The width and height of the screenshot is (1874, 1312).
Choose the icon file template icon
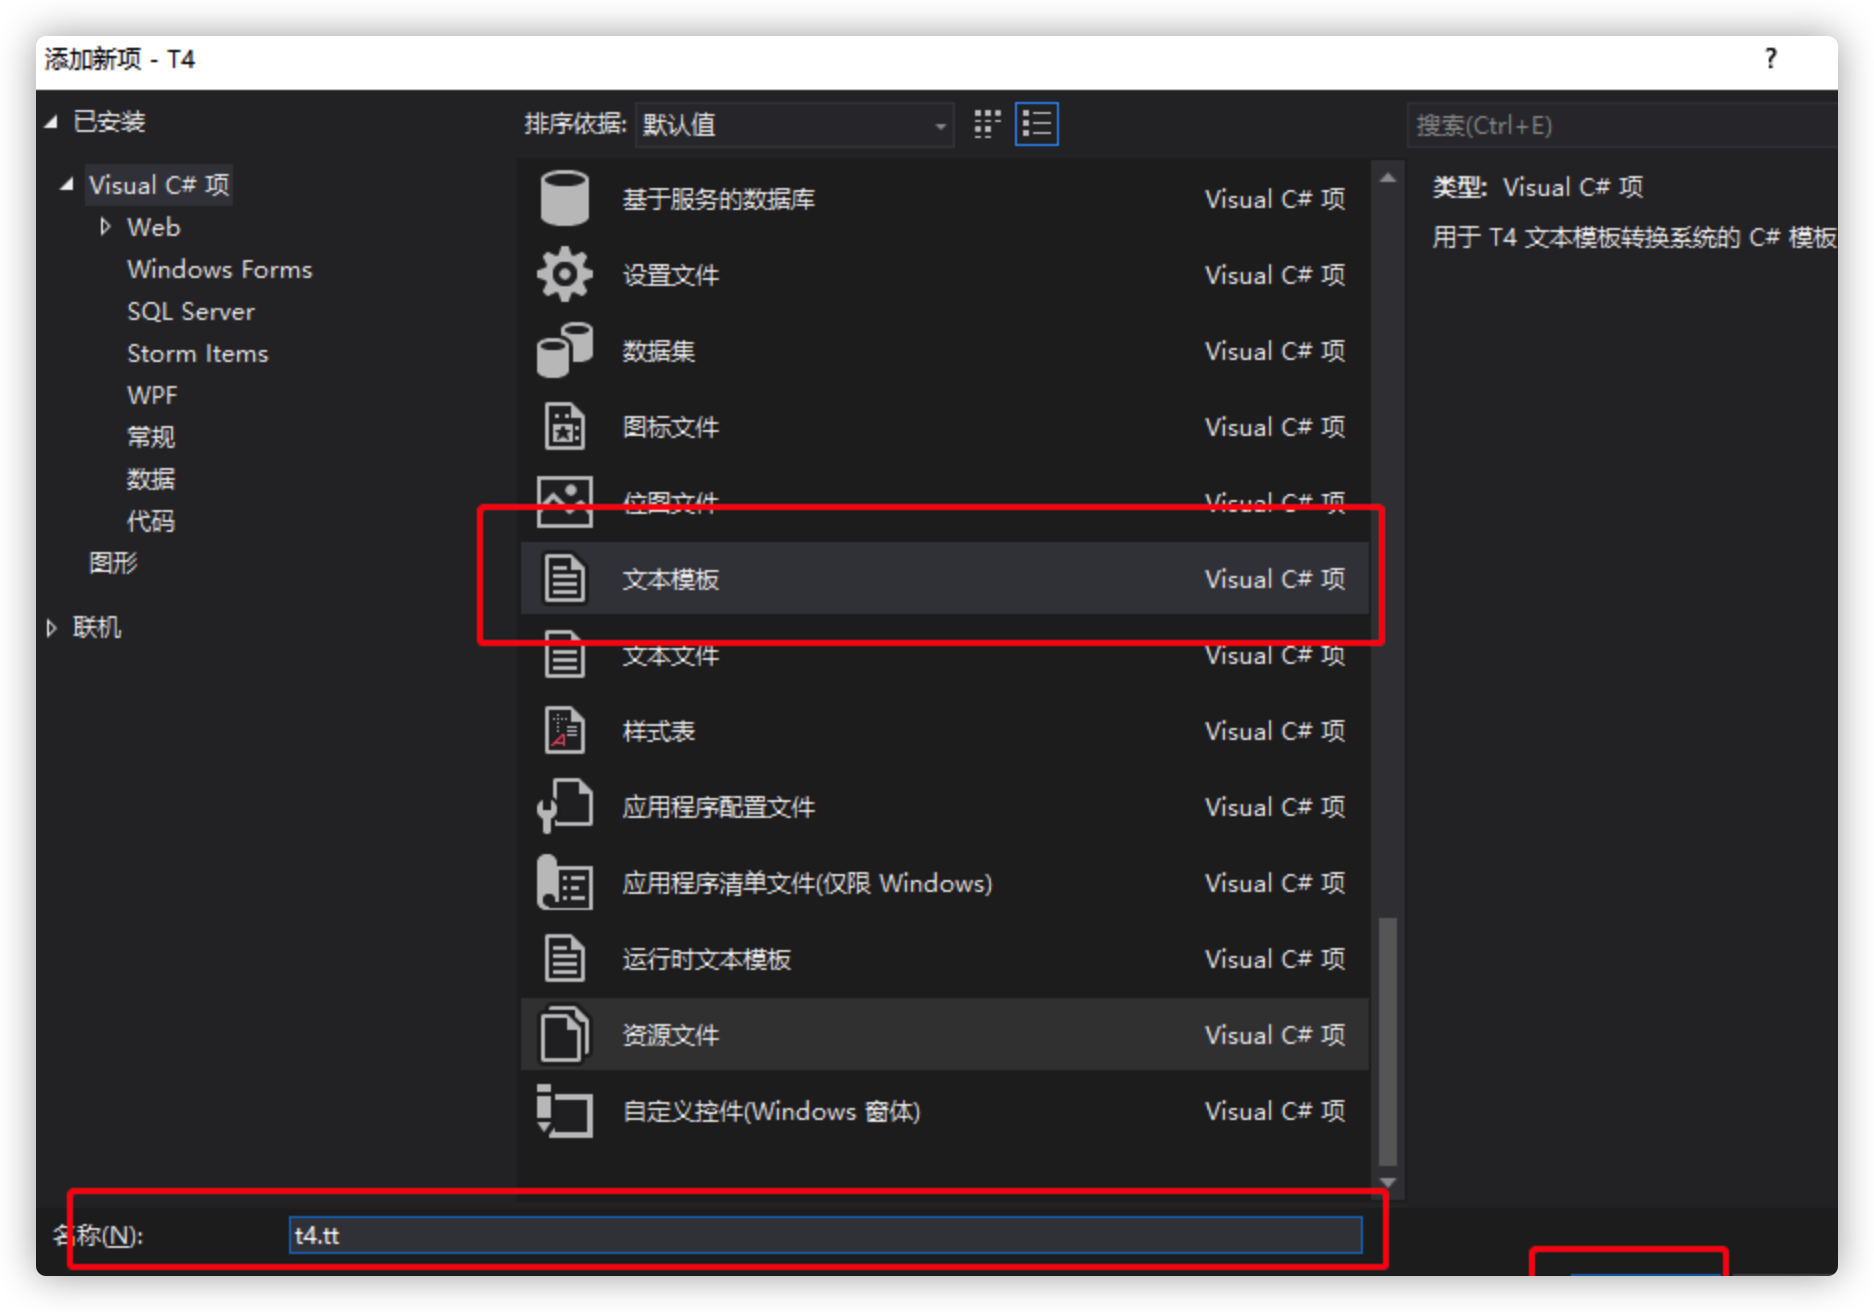[x=564, y=426]
